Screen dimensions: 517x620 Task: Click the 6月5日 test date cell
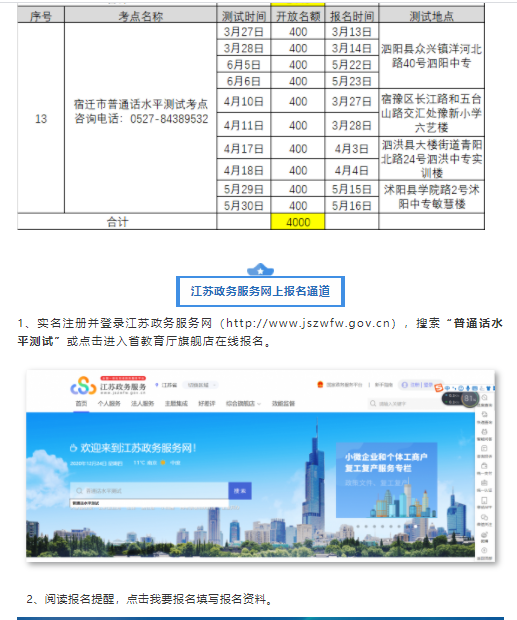click(243, 64)
